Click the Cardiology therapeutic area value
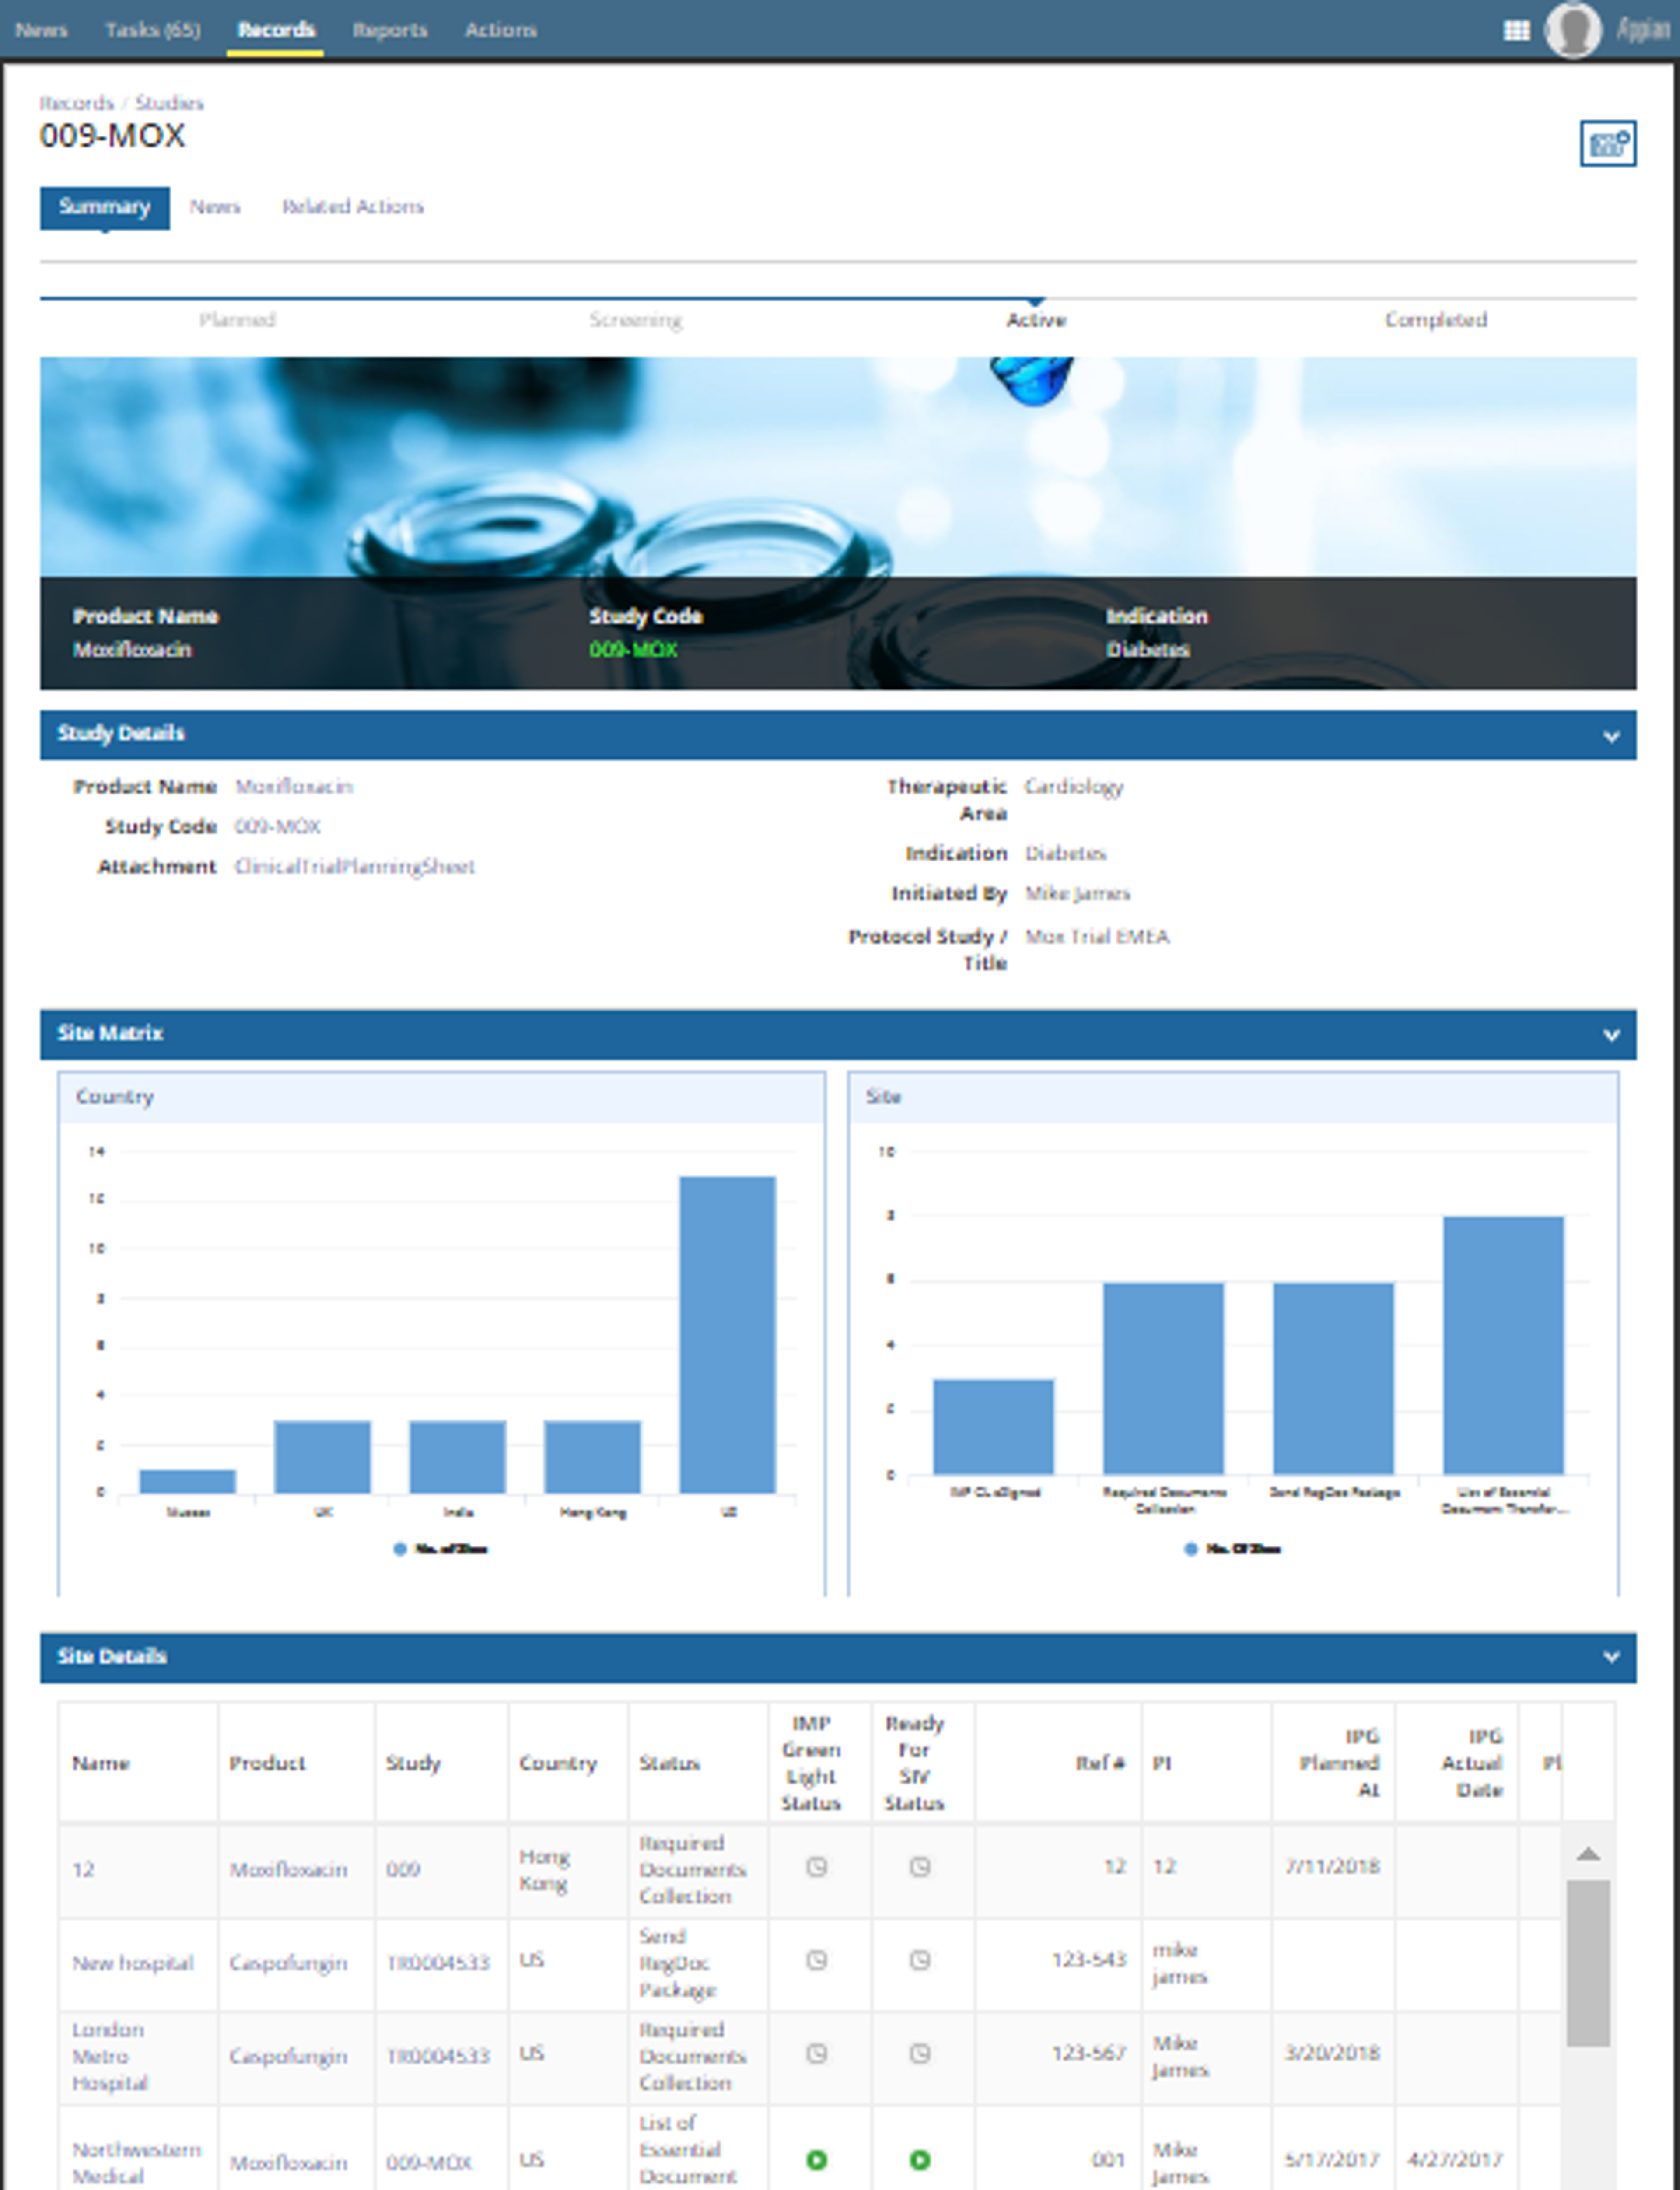 click(1074, 787)
